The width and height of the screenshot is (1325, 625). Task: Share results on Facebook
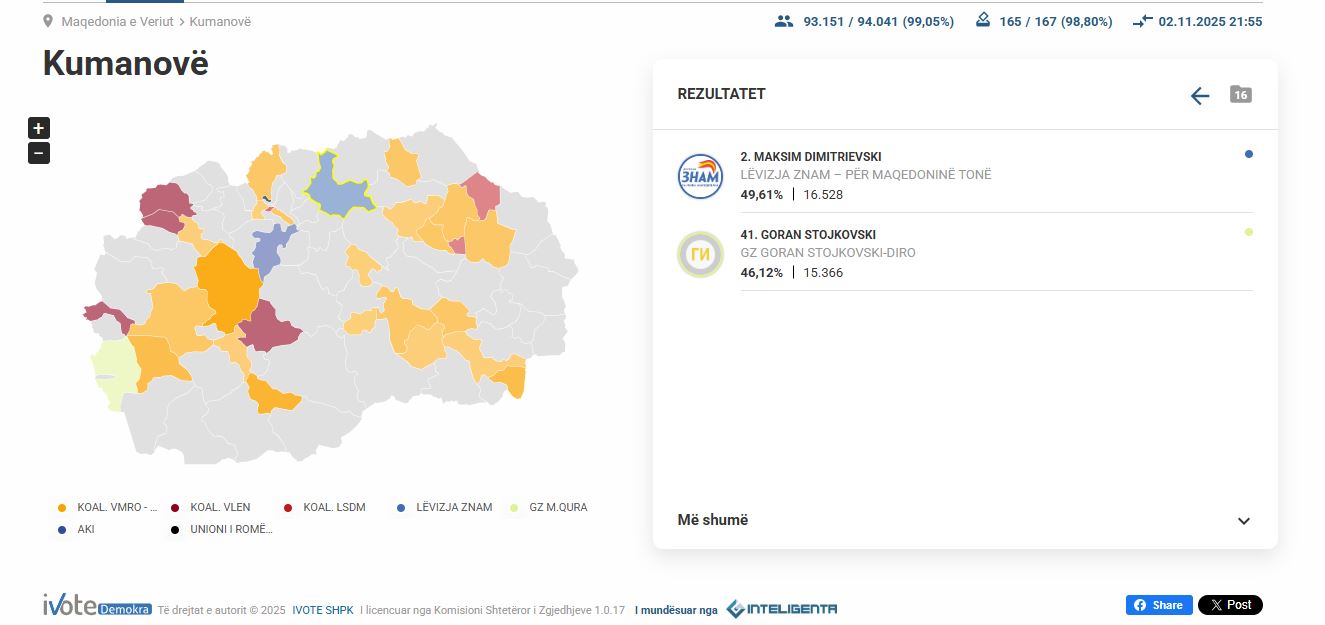(x=1158, y=605)
